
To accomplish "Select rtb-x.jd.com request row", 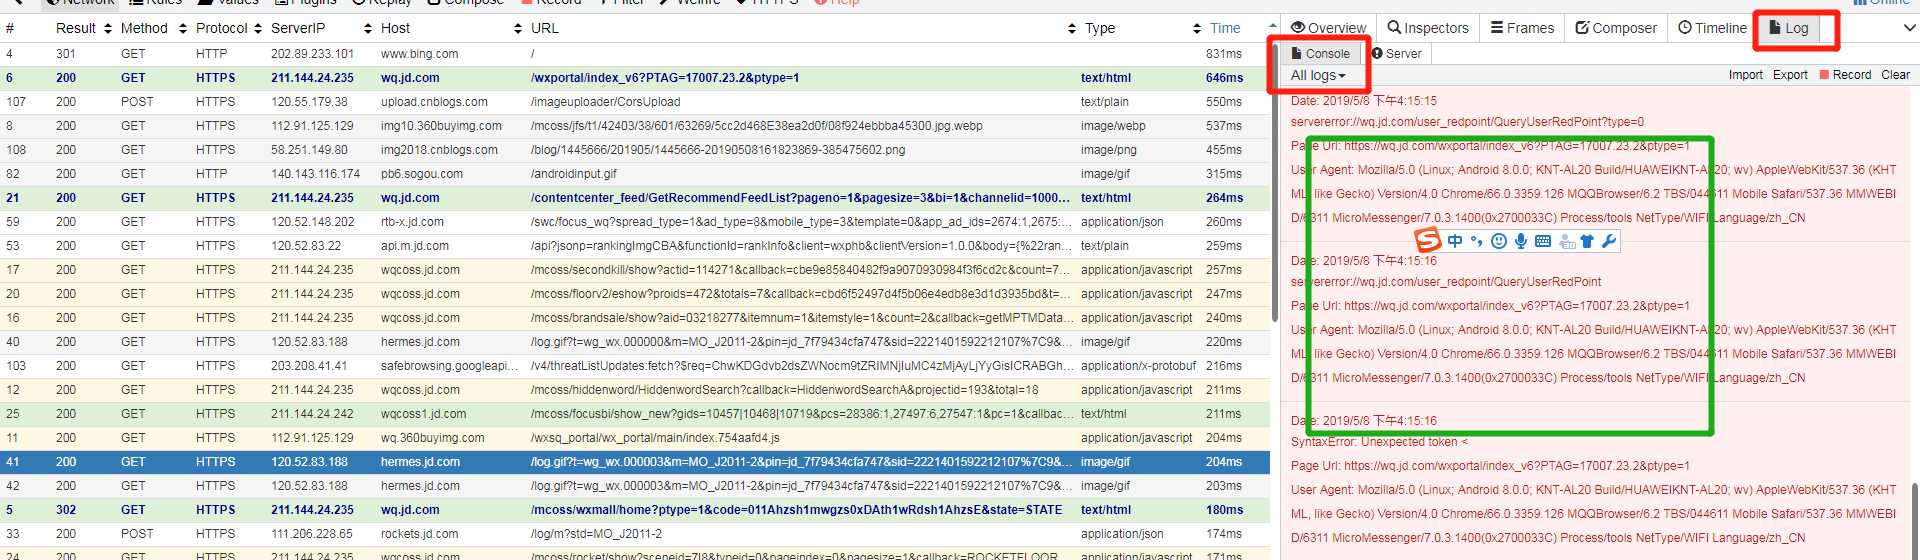I will [635, 222].
